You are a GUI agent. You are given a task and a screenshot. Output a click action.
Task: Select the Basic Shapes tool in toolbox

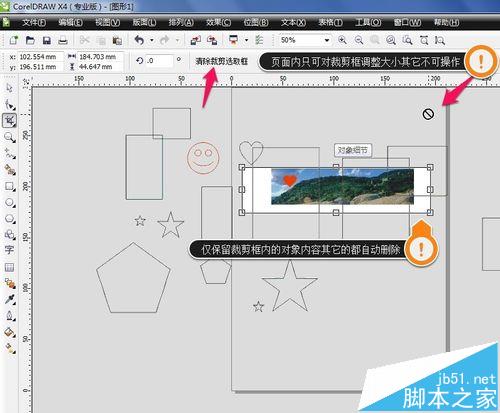(x=9, y=235)
